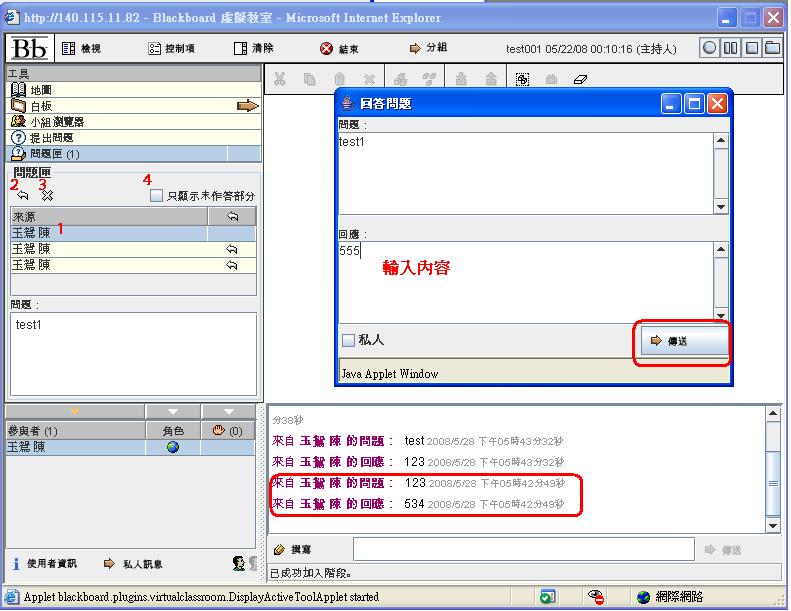Click the 結束 end button
This screenshot has height=611, width=791.
pos(340,48)
